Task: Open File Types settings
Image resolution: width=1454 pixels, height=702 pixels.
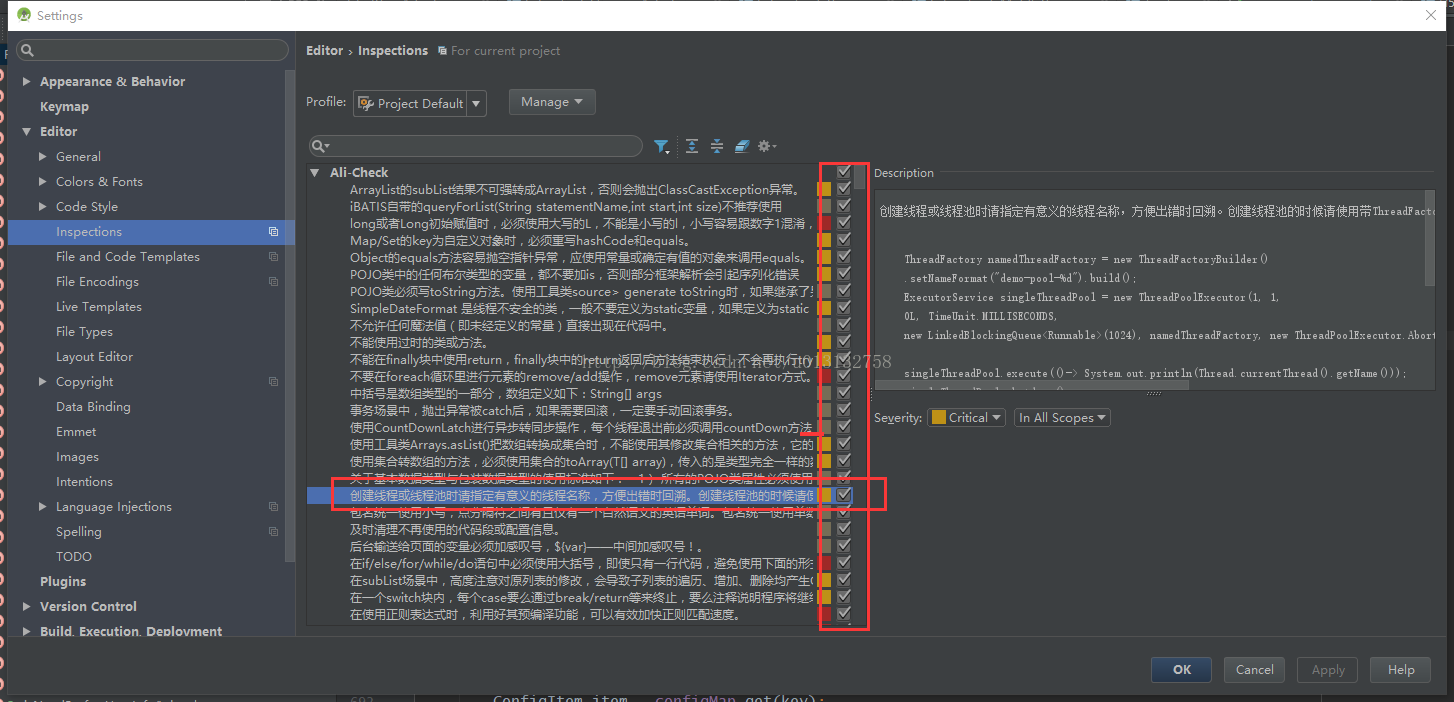Action: pyautogui.click(x=84, y=332)
